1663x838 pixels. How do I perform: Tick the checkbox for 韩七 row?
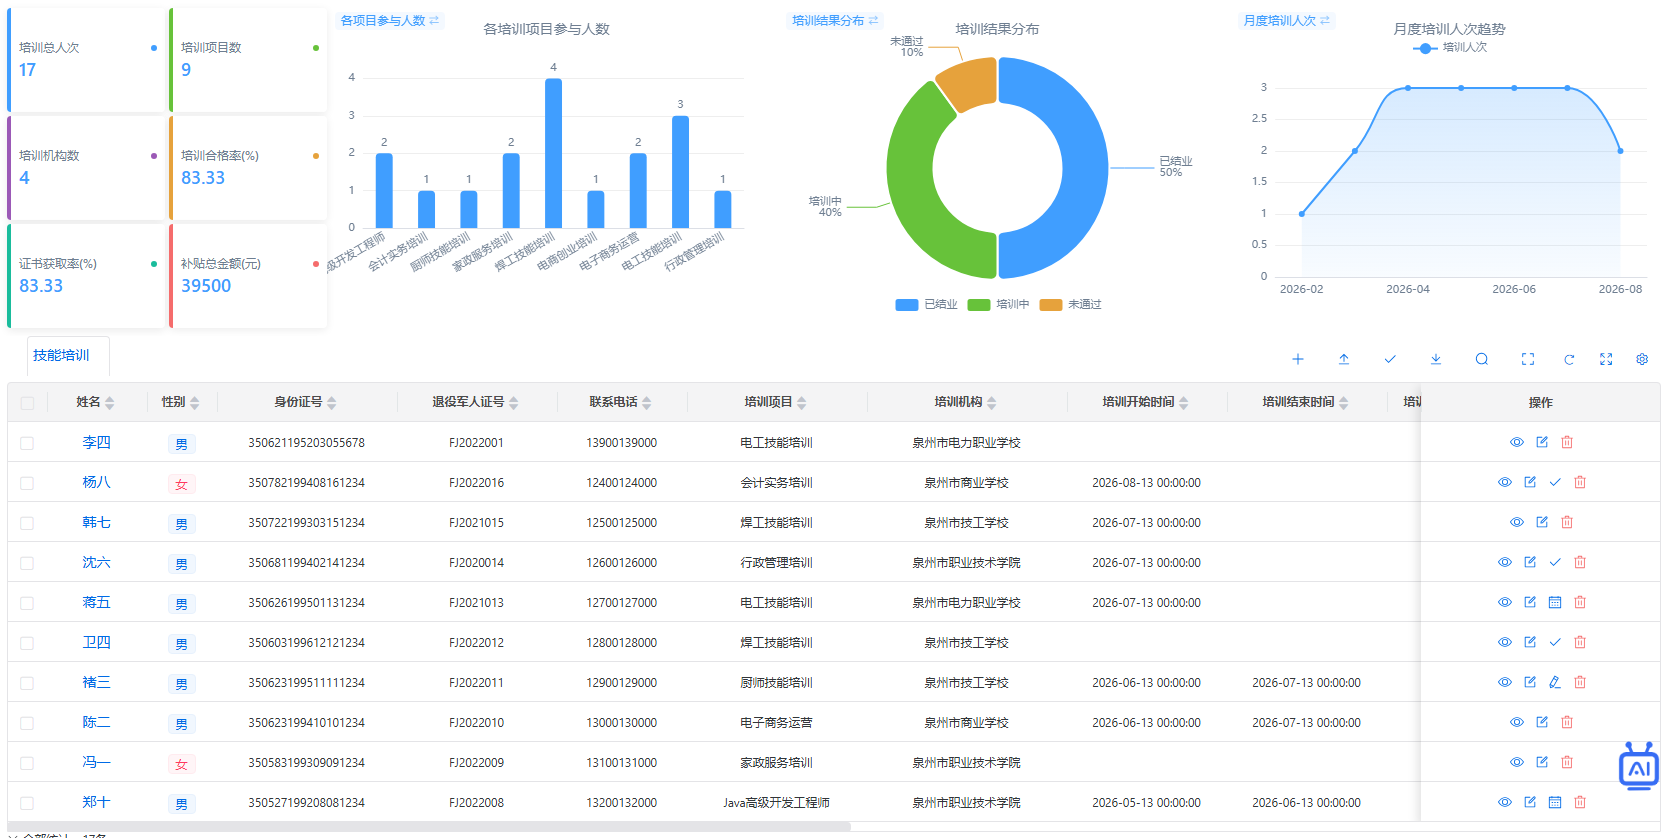pyautogui.click(x=27, y=523)
